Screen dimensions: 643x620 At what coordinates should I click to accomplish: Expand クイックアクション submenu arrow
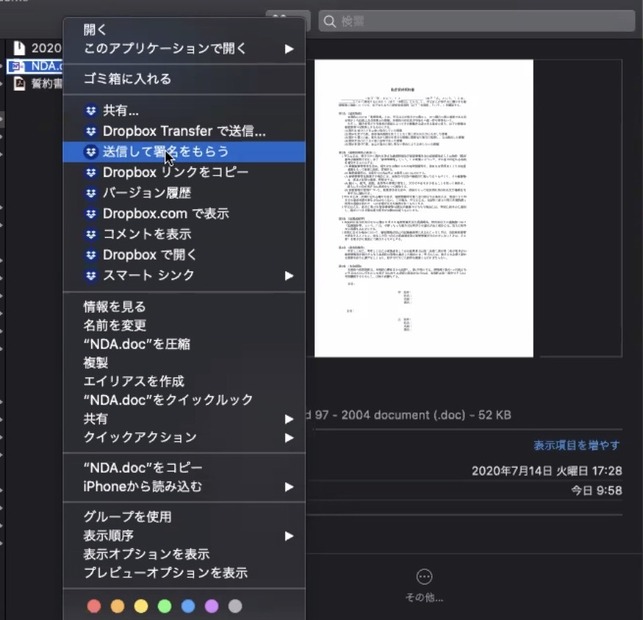click(x=289, y=438)
